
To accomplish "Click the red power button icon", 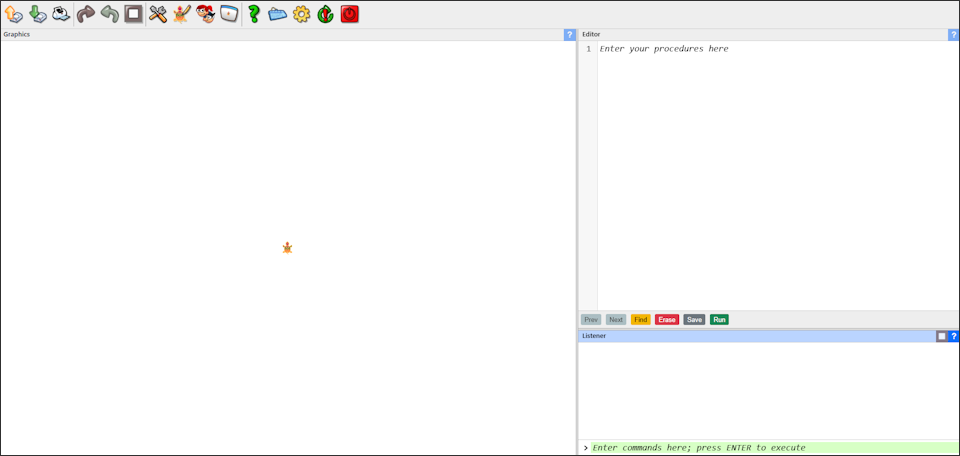I will tap(349, 14).
